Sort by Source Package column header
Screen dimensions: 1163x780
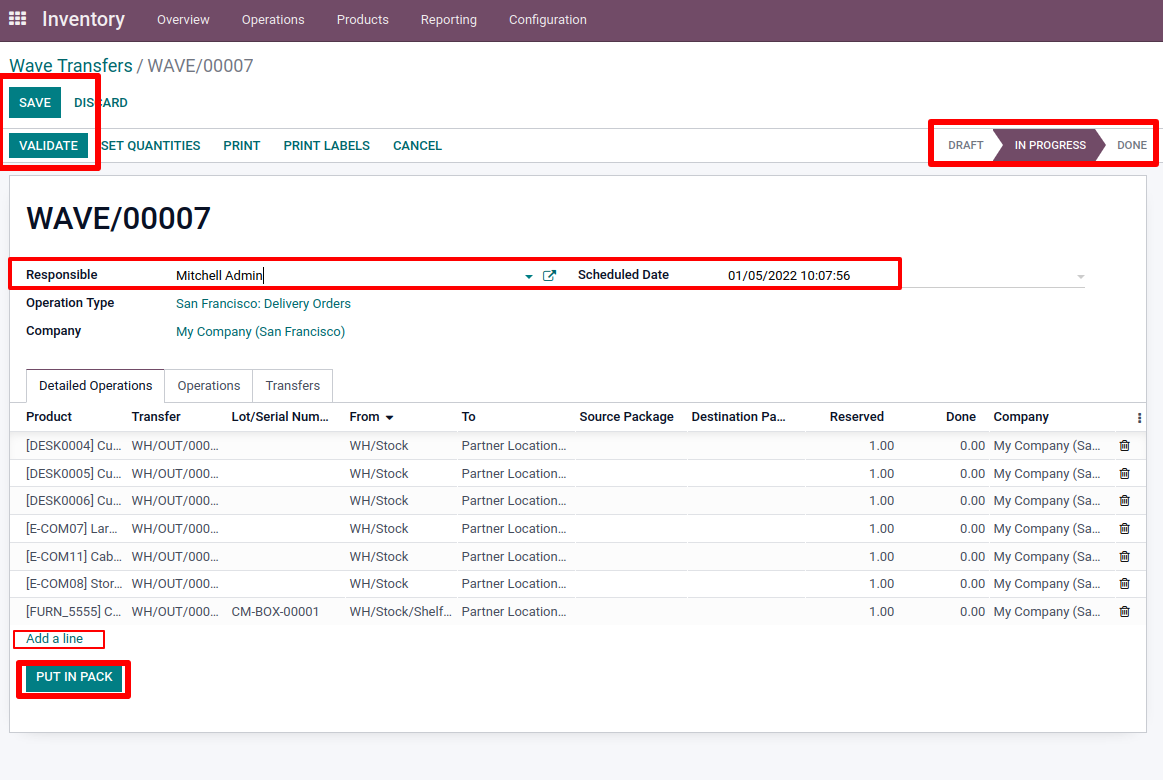(x=627, y=417)
